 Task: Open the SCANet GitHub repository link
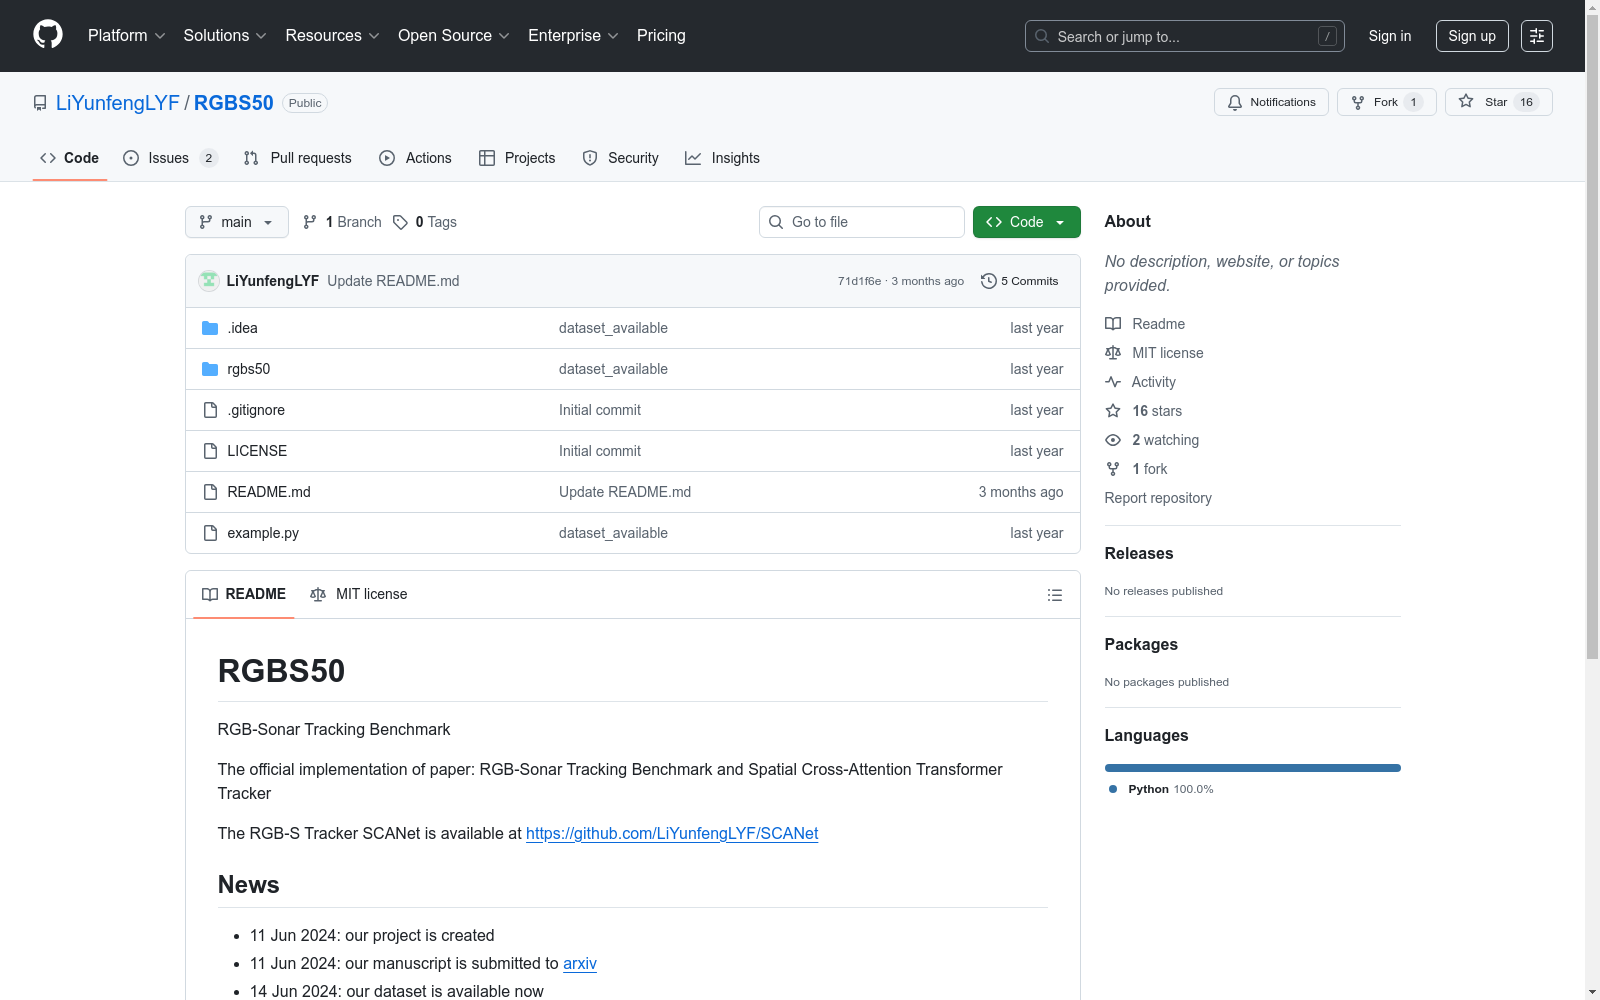point(672,833)
